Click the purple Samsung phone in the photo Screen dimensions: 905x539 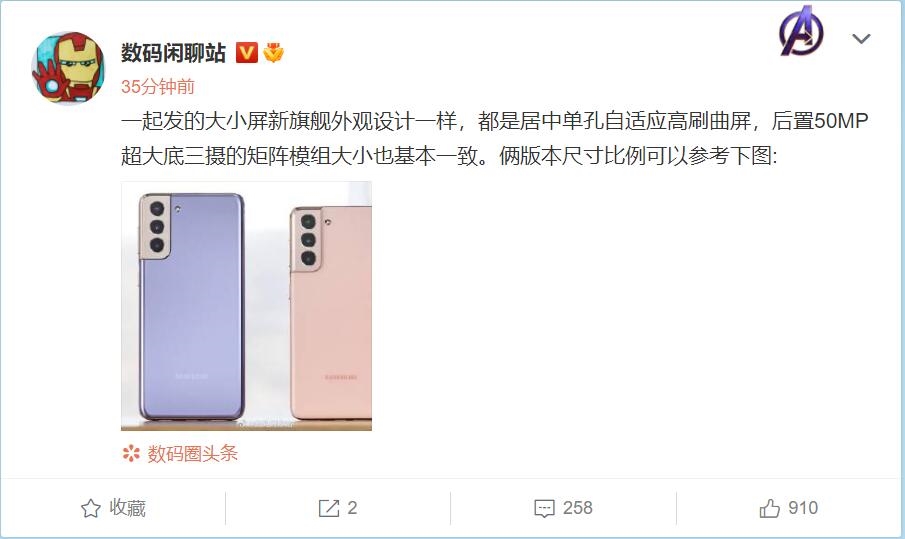pos(191,306)
